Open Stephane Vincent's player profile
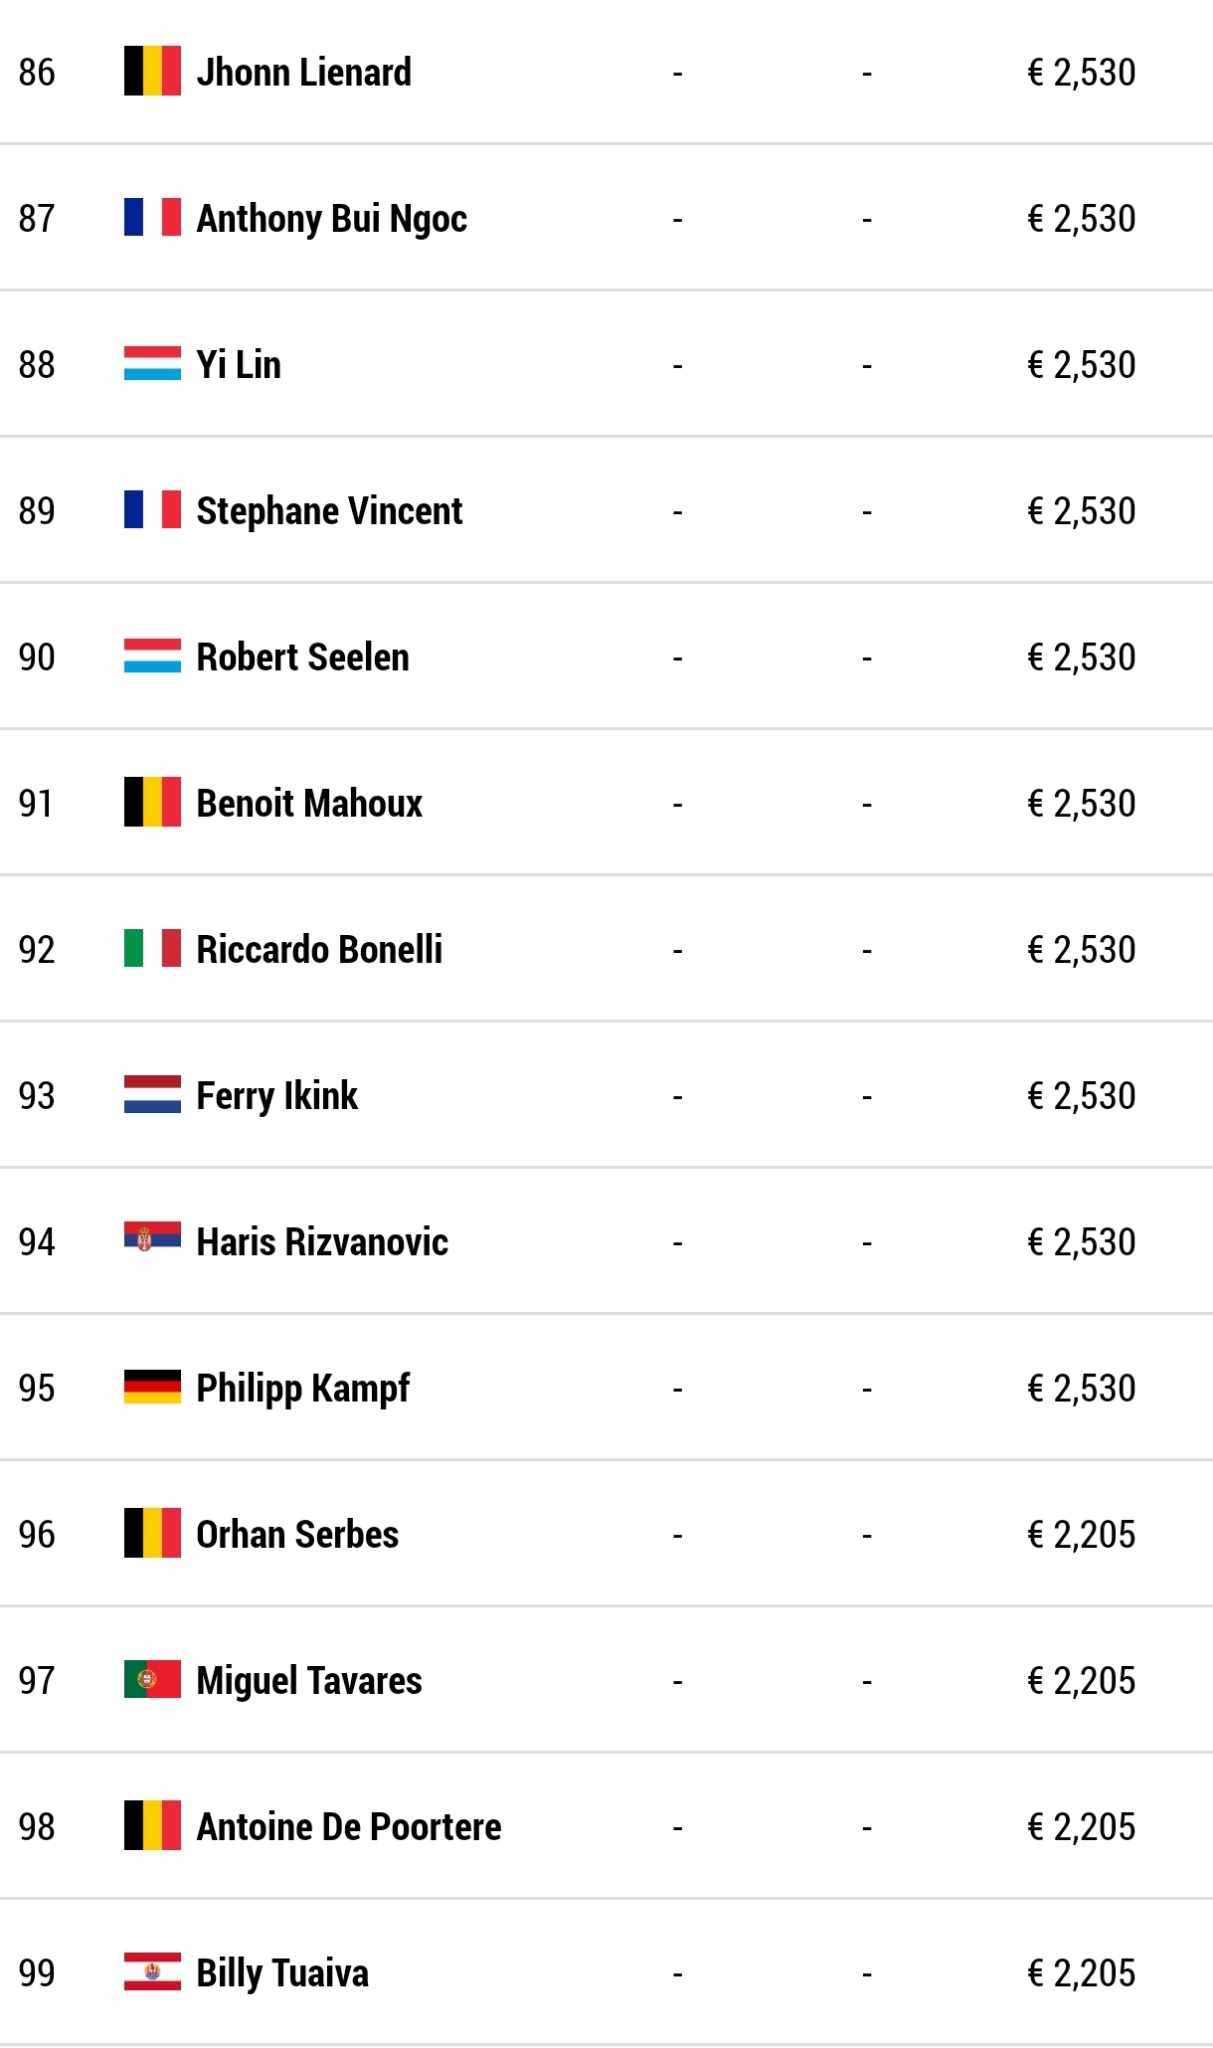The width and height of the screenshot is (1213, 2048). click(329, 511)
